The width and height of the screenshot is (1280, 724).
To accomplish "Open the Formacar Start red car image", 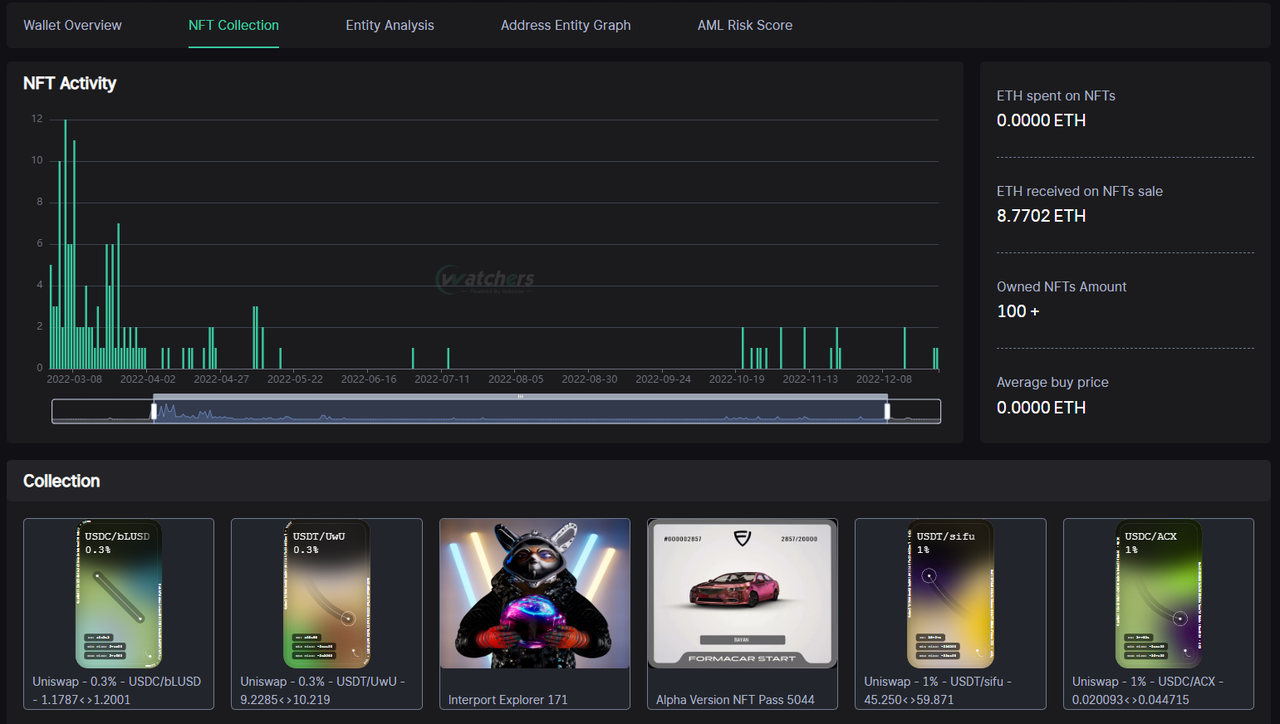I will [743, 594].
